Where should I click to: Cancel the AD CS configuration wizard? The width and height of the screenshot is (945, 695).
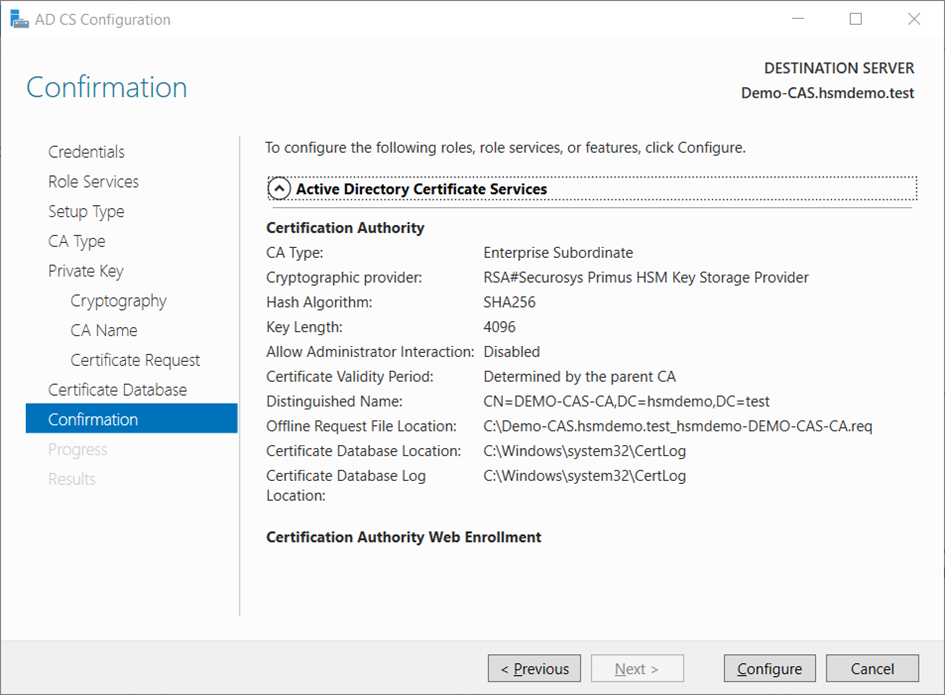tap(872, 669)
